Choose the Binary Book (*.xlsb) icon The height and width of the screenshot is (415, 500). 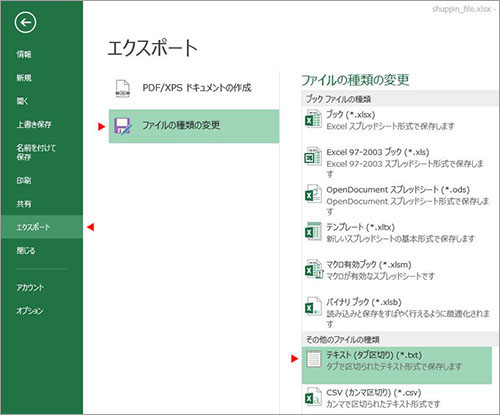[x=313, y=307]
